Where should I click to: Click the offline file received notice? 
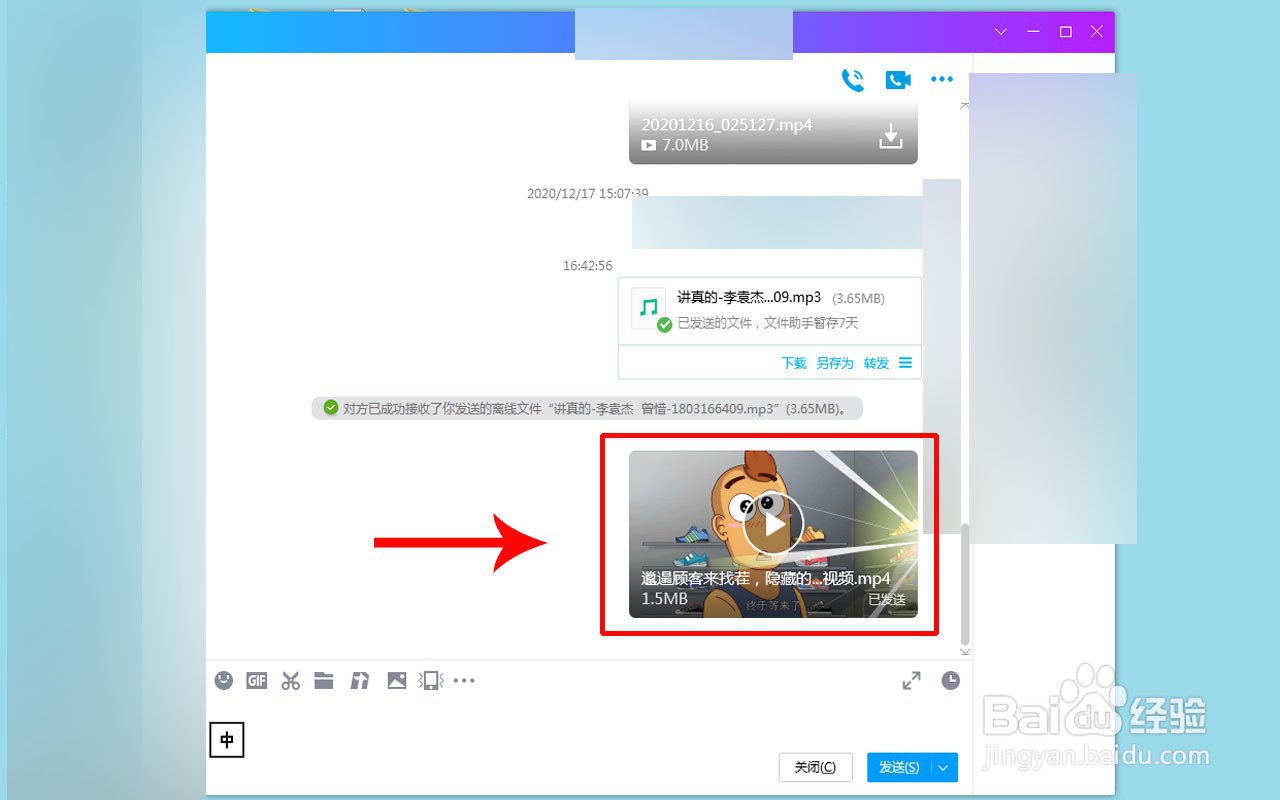[587, 408]
